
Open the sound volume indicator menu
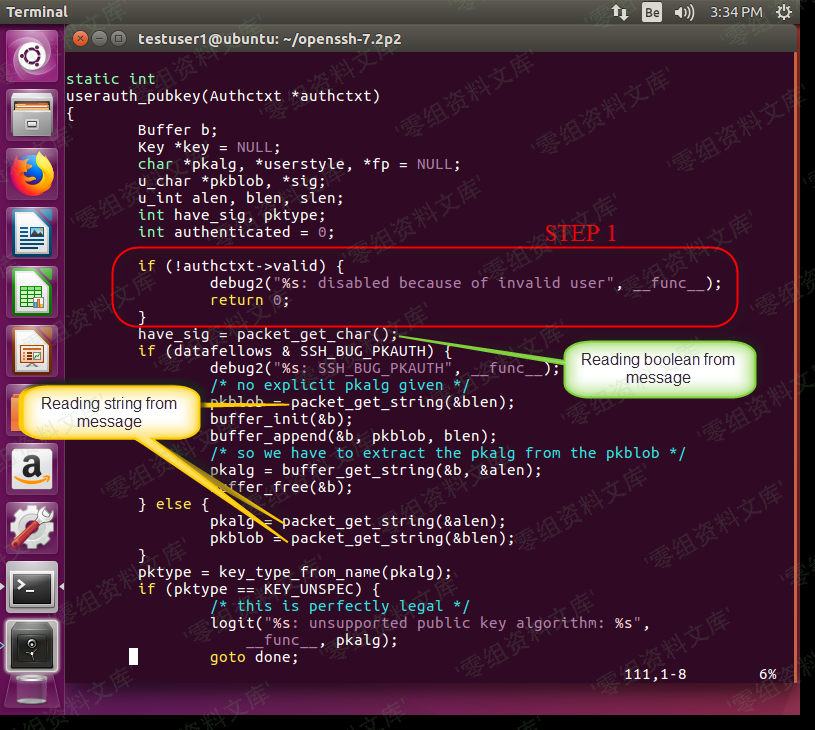[684, 12]
